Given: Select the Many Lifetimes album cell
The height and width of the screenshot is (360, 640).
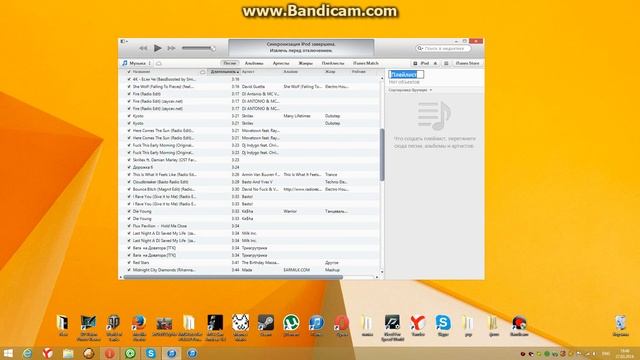Looking at the screenshot, I should click(297, 116).
